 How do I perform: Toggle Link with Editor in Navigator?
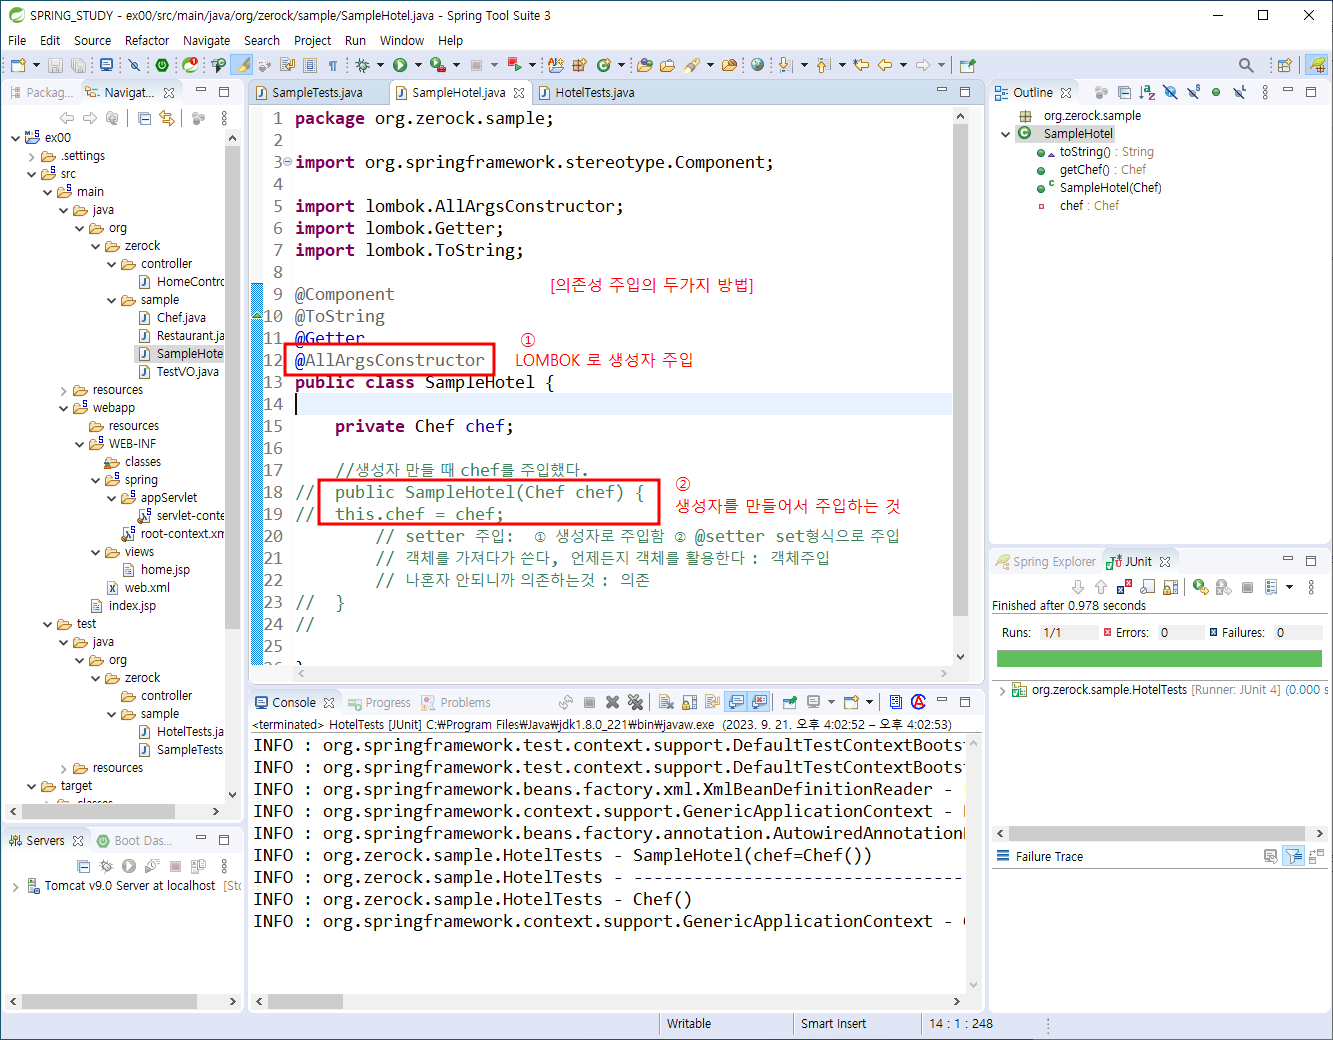click(166, 118)
